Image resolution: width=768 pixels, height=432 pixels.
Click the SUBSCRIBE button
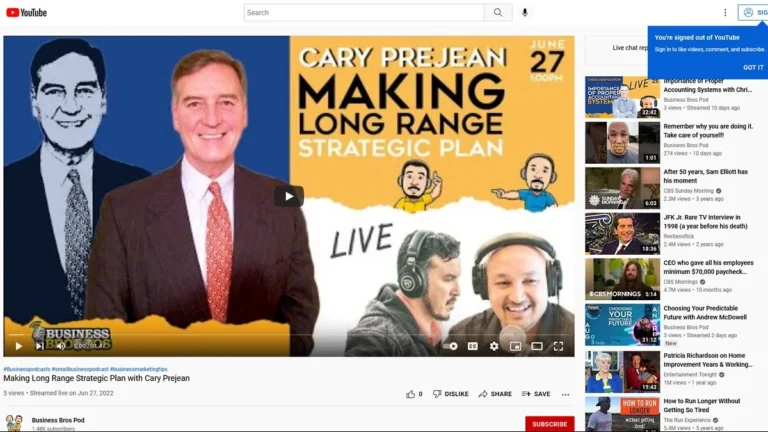pyautogui.click(x=550, y=424)
